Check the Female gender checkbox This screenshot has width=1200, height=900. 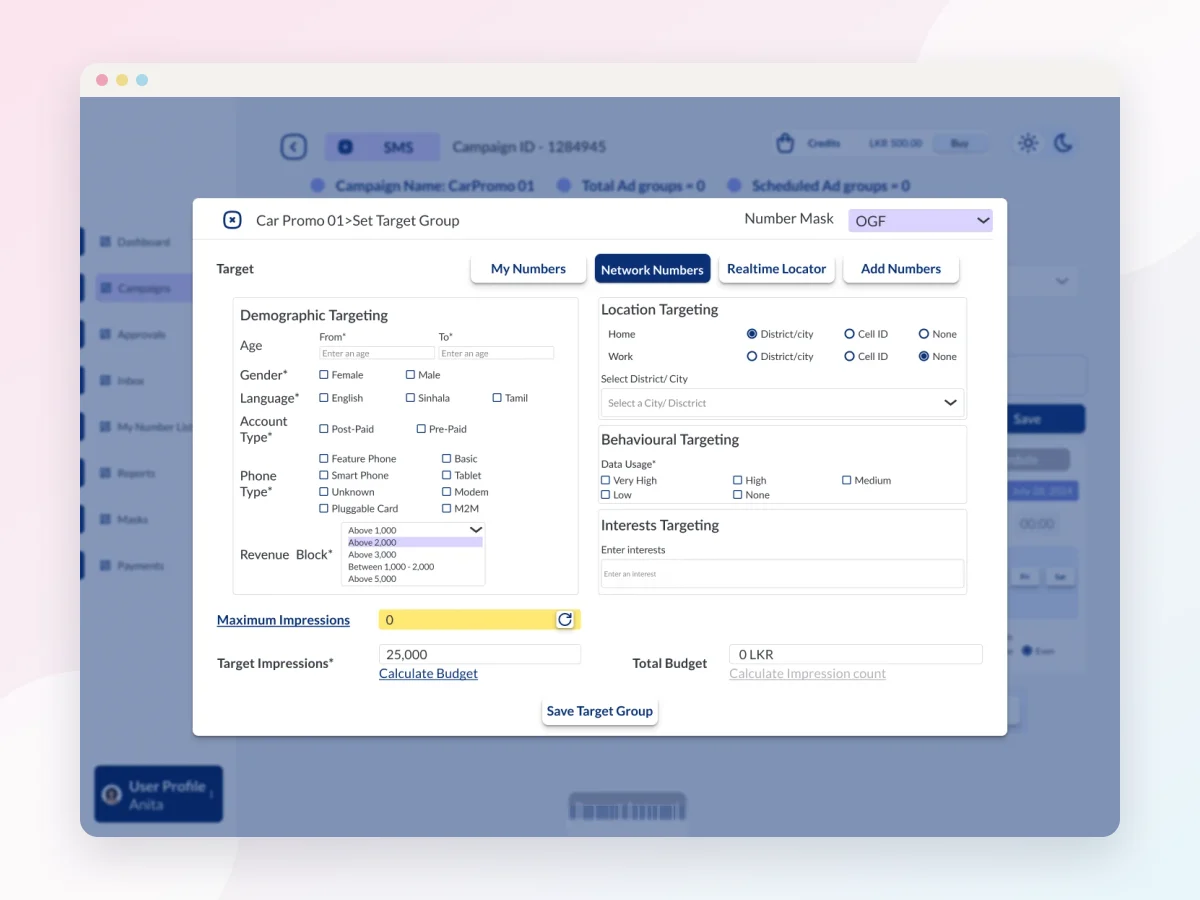point(324,375)
